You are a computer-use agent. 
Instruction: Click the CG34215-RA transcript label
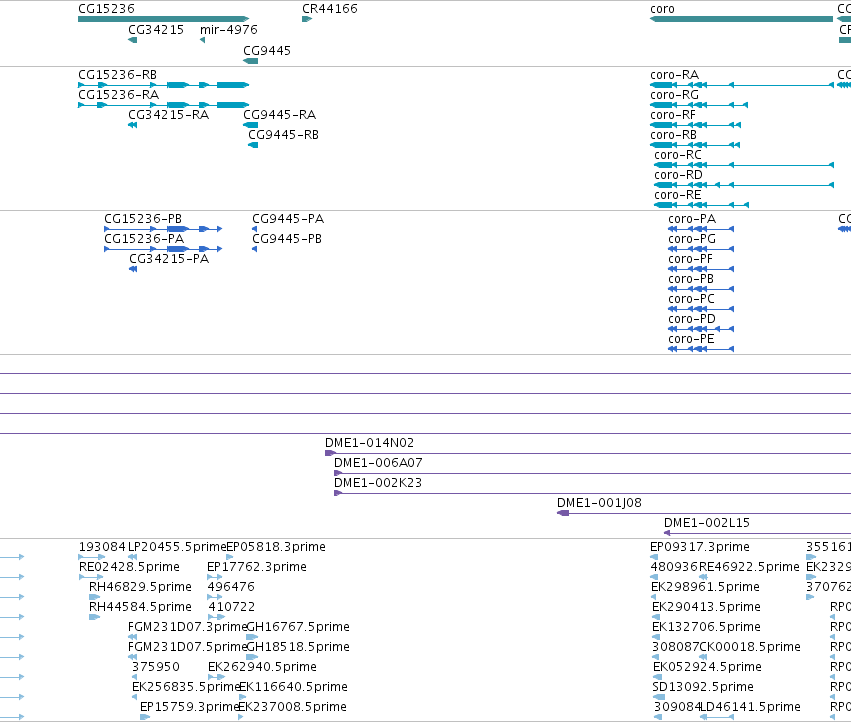[168, 115]
